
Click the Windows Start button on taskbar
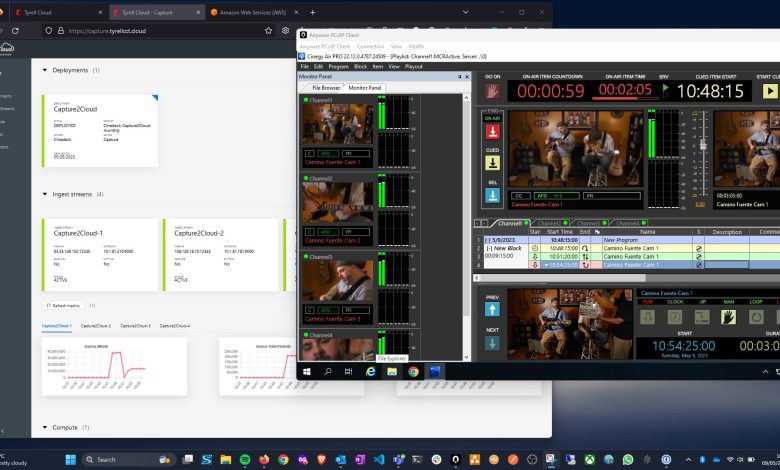[71, 459]
